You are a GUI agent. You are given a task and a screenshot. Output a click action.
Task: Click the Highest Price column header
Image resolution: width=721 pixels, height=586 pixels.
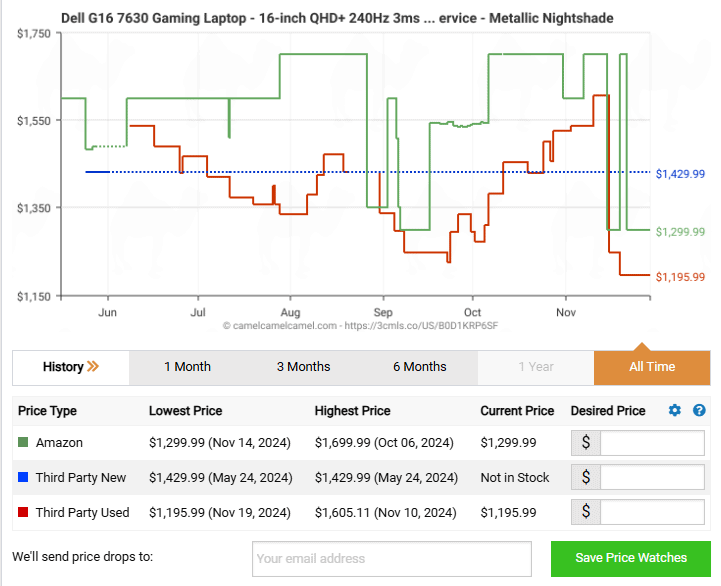click(352, 411)
